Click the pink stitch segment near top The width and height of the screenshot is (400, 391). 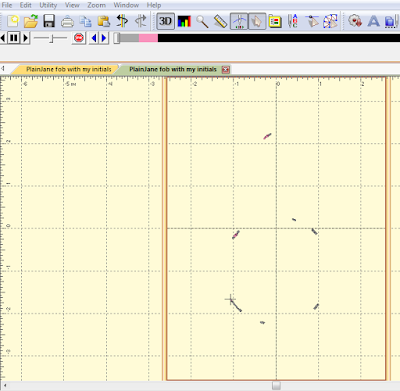(x=267, y=136)
